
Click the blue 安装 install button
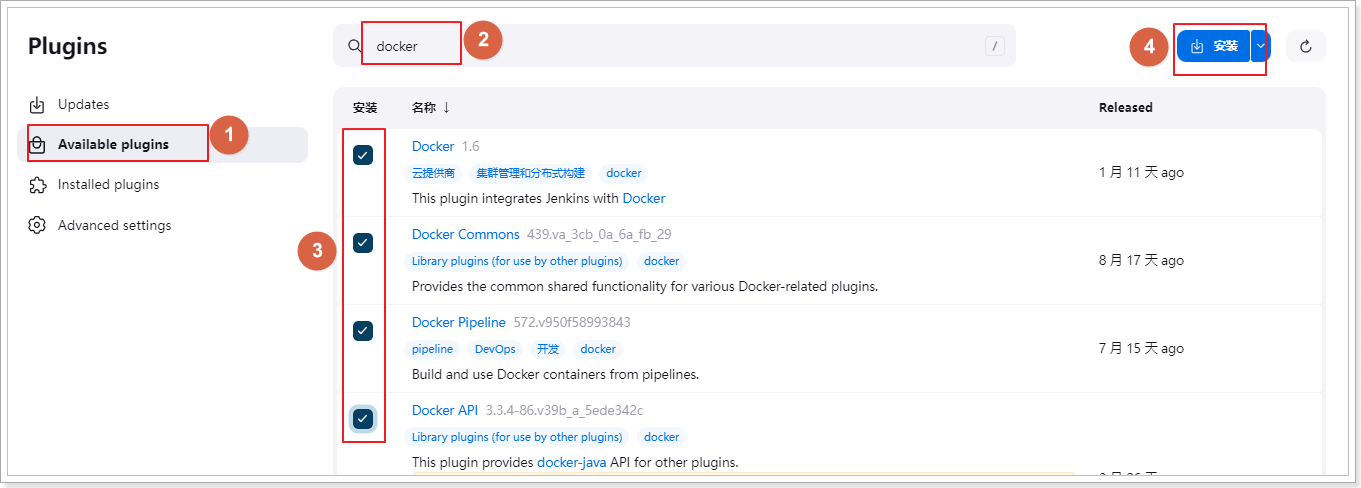[x=1214, y=46]
